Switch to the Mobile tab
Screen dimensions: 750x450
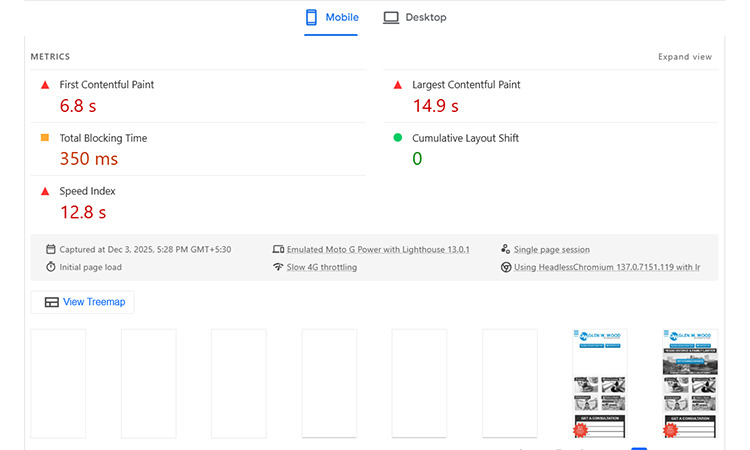tap(332, 18)
